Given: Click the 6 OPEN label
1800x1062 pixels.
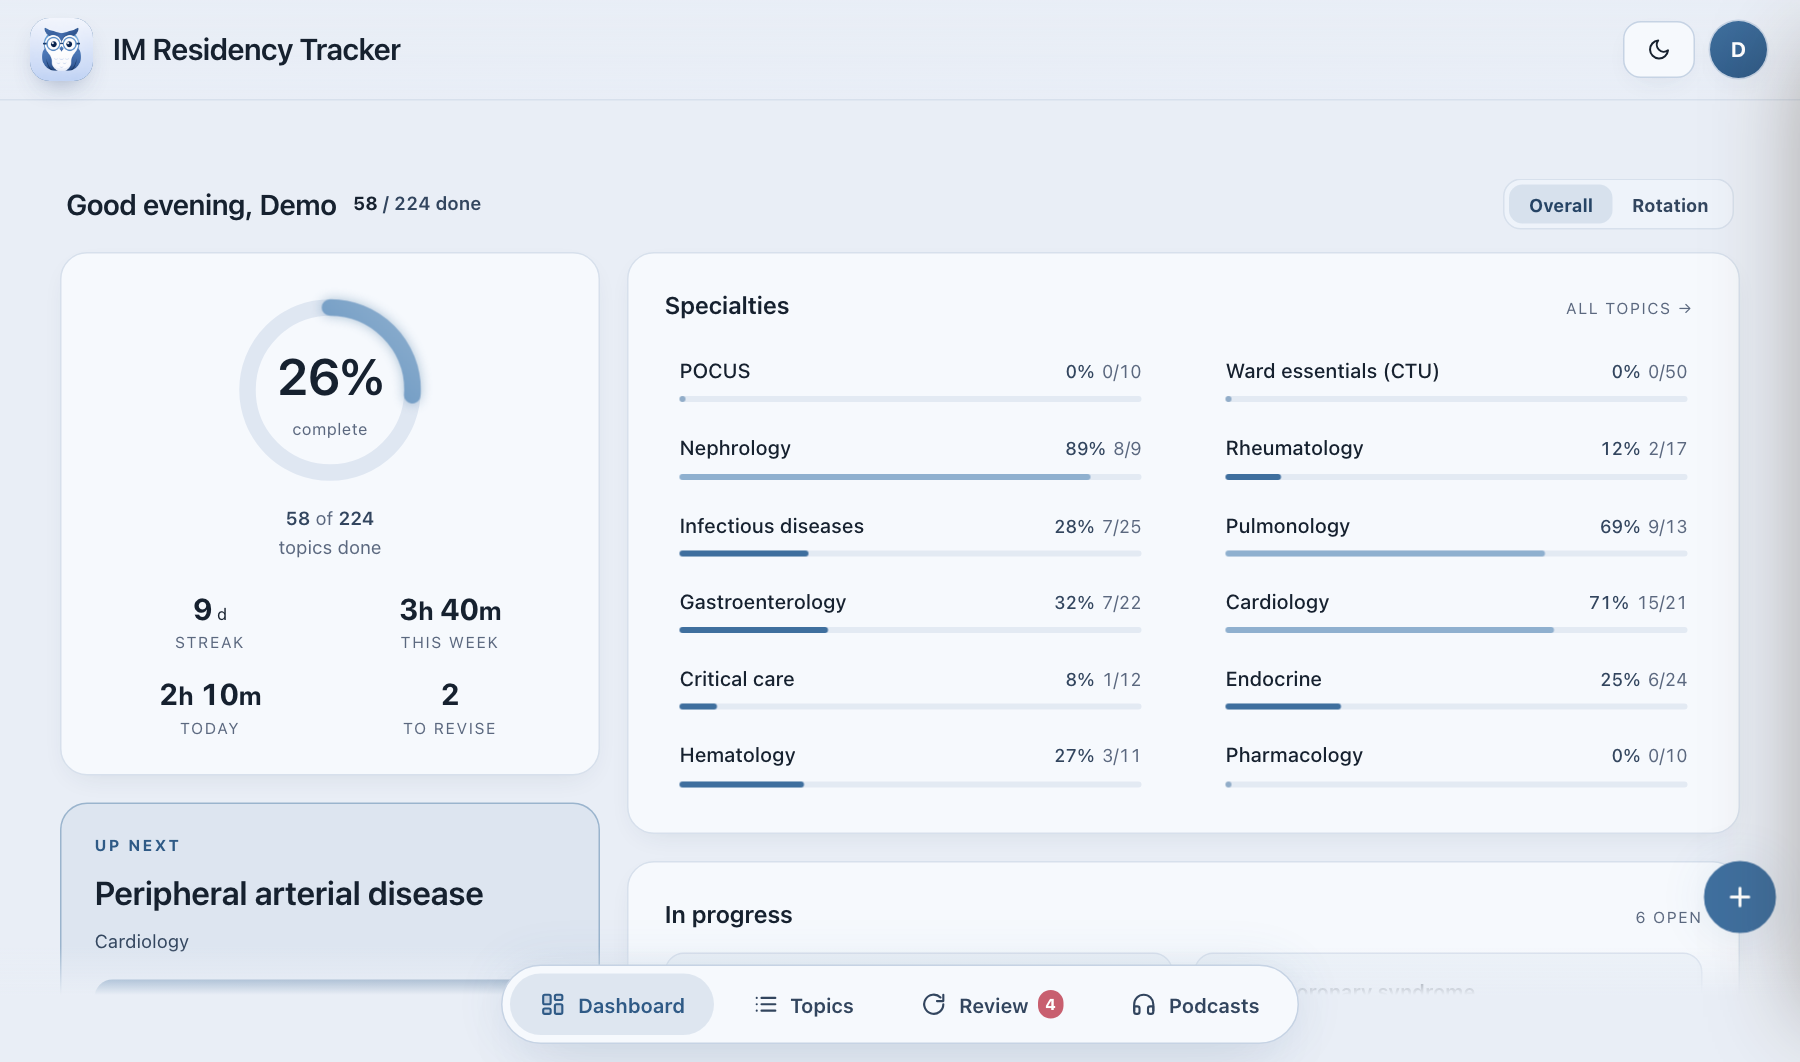Looking at the screenshot, I should (1668, 917).
